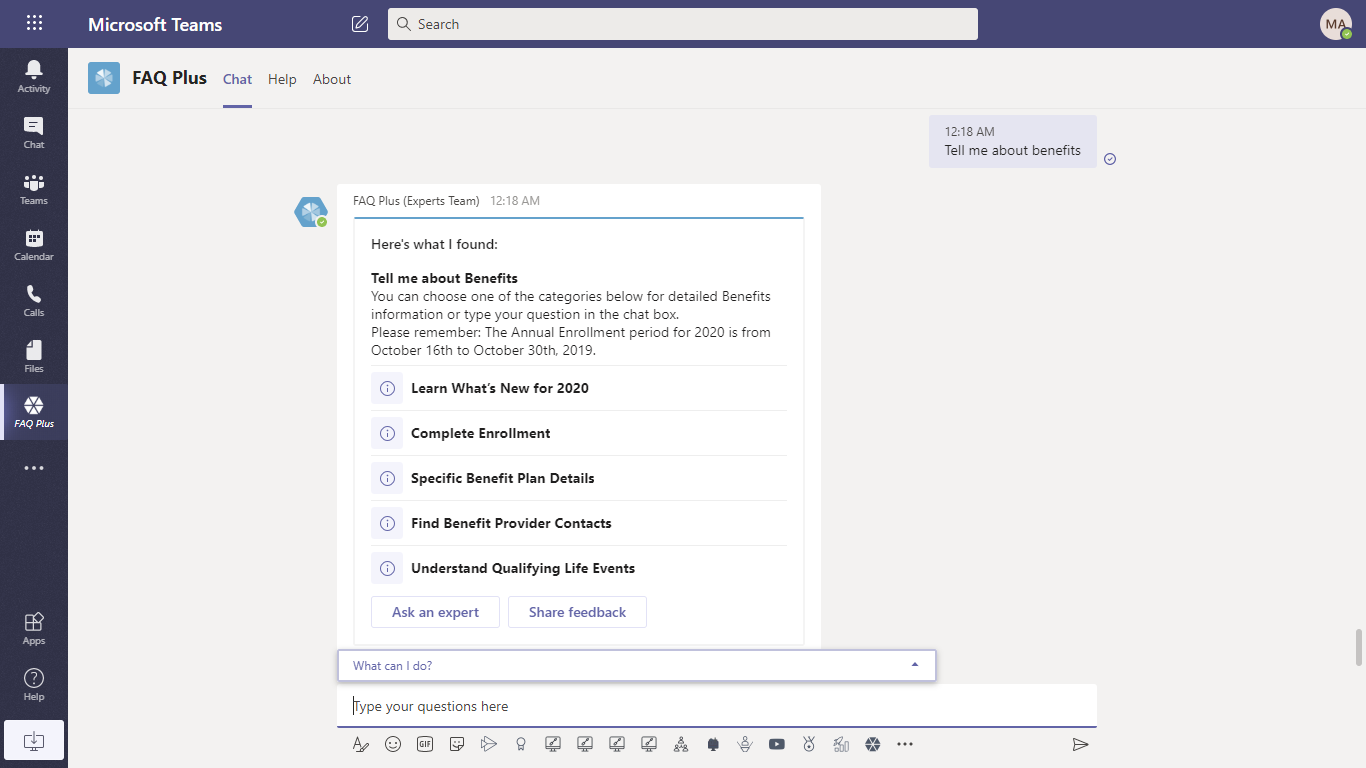Click the FAQ Plus app logo in header
The image size is (1366, 768).
[x=104, y=78]
